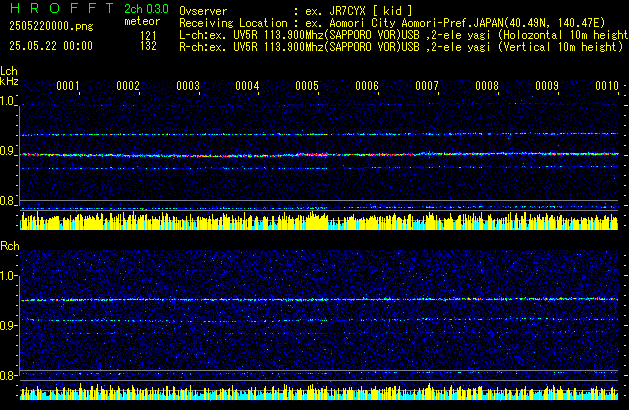This screenshot has width=629, height=410.
Task: Select the Ovserver line with JR7CYX
Action: tap(296, 11)
